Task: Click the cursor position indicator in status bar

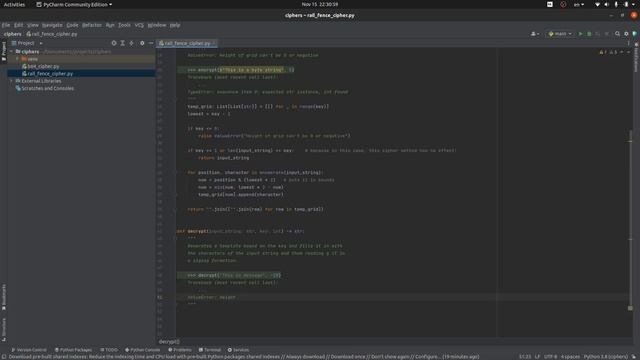Action: tap(525, 357)
